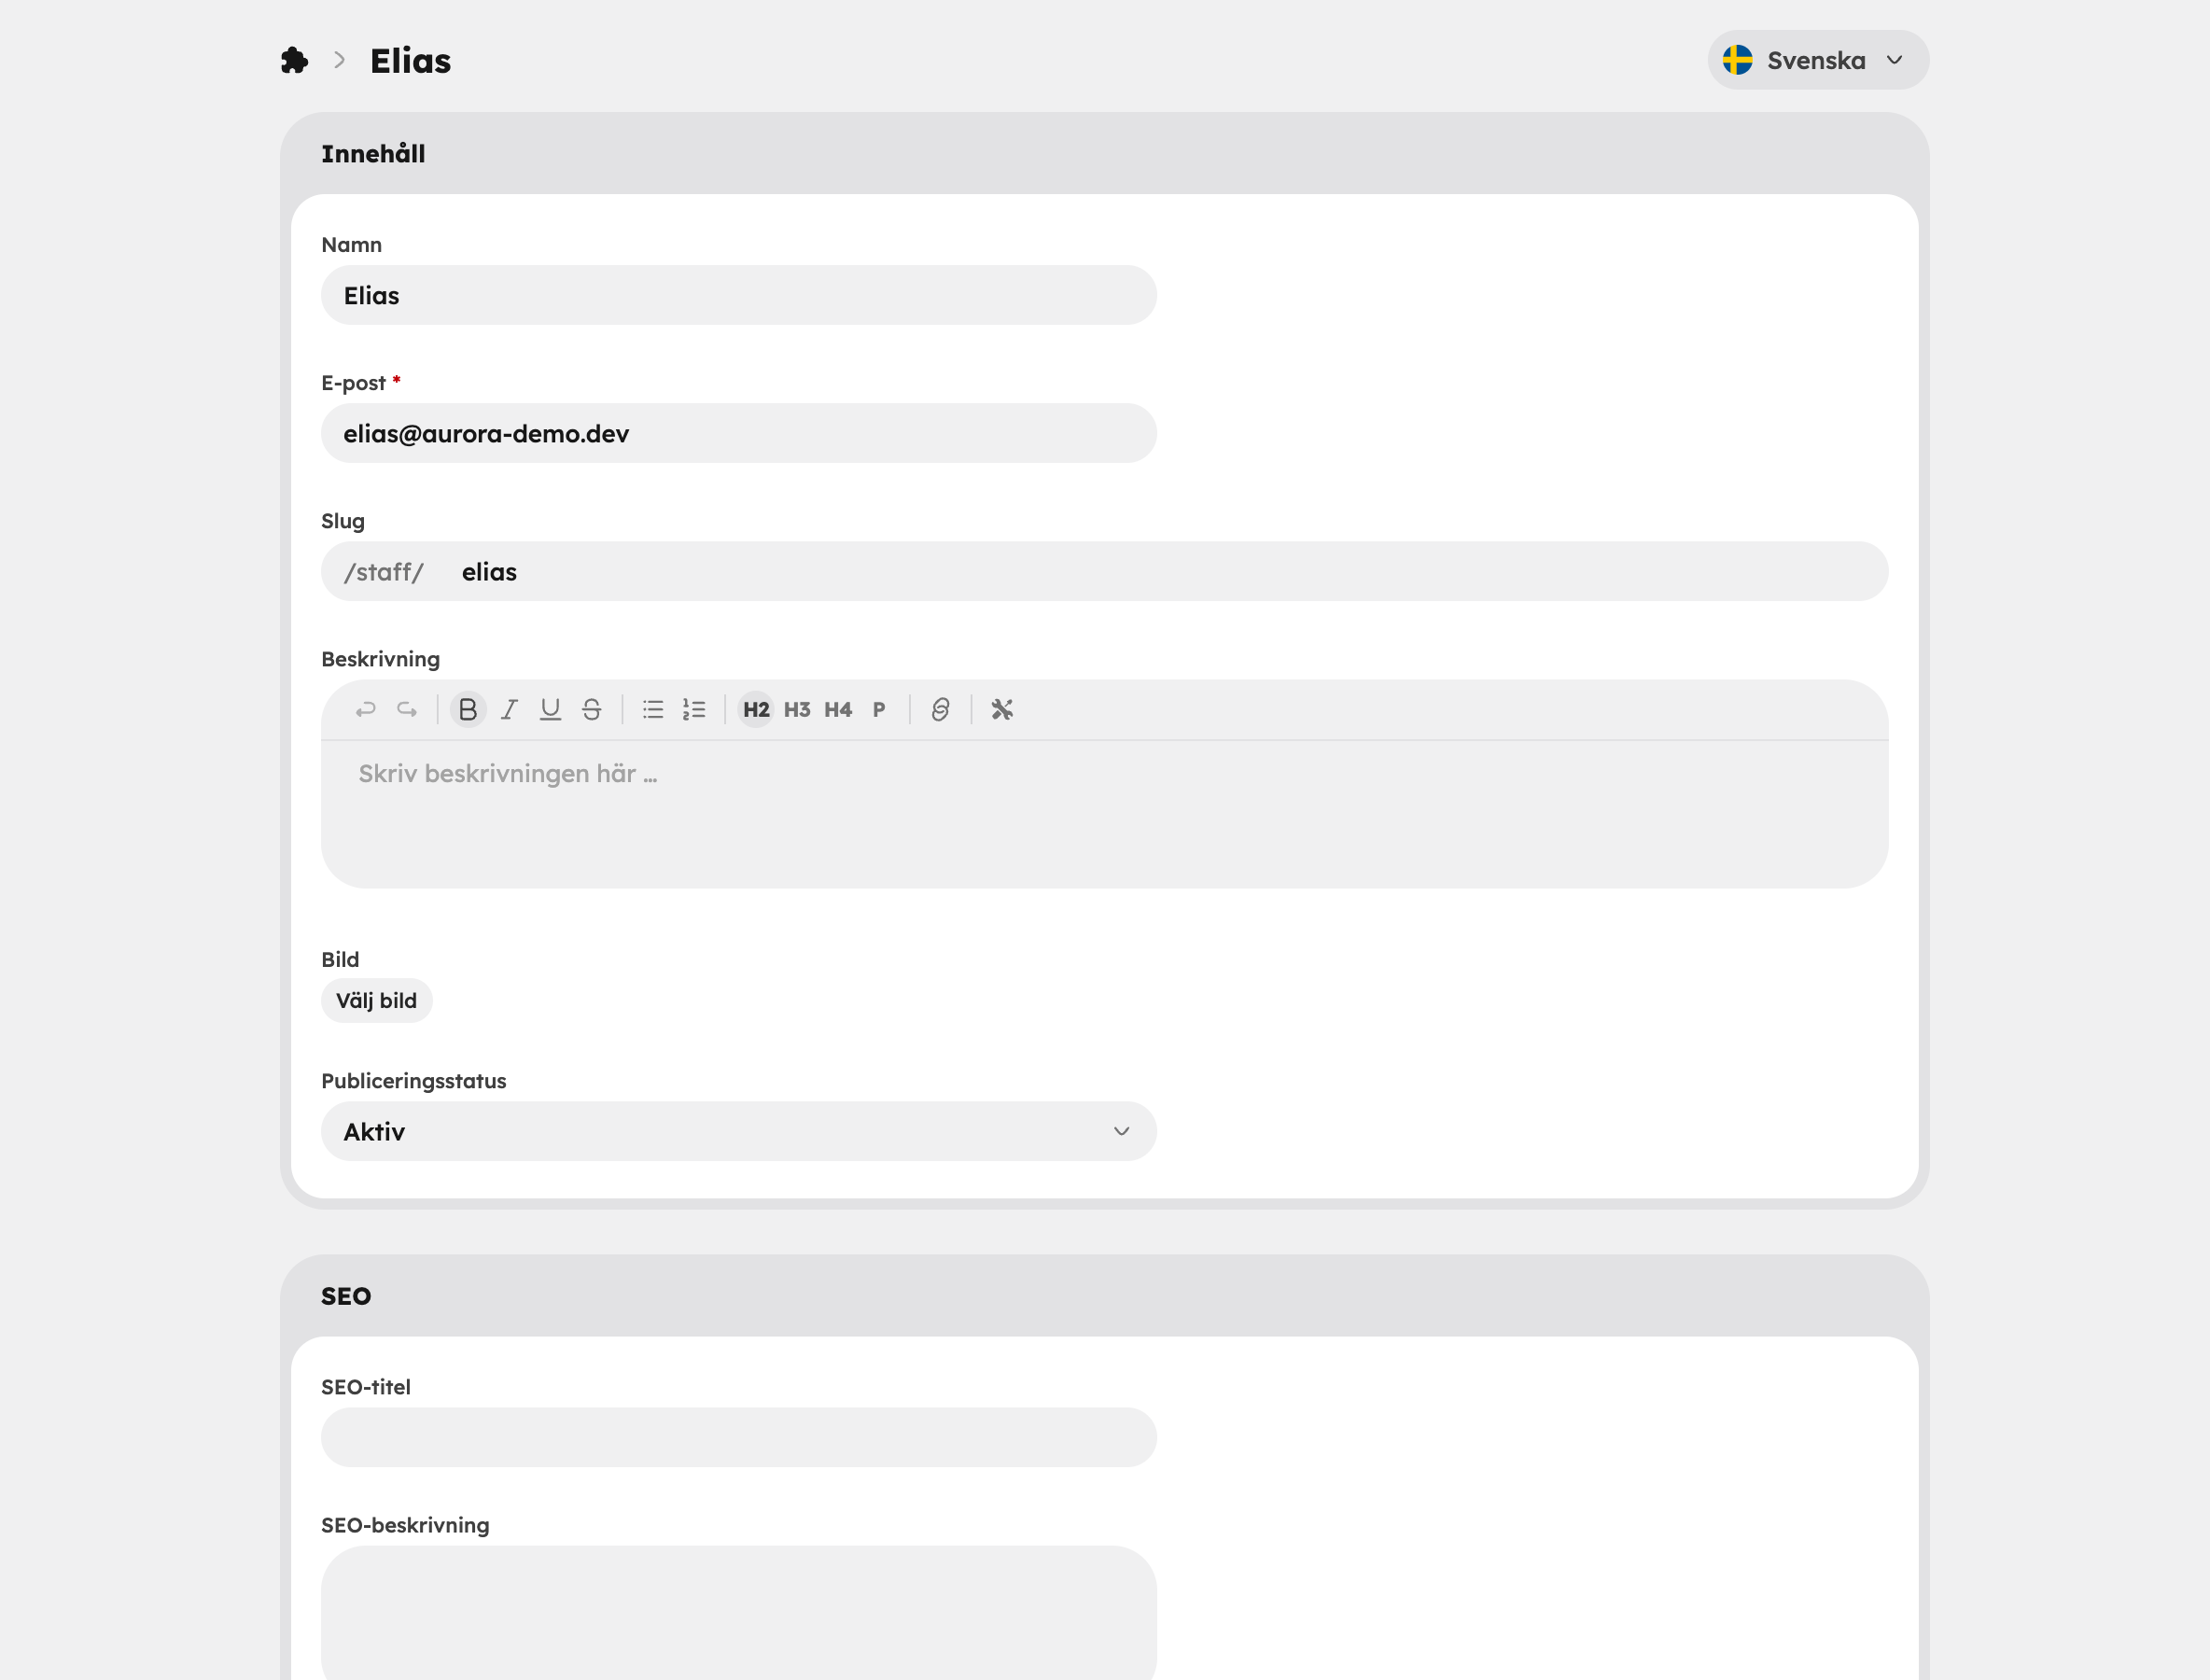Click the Slug input with elias
Screen dimensions: 2210x1680
(1165, 572)
